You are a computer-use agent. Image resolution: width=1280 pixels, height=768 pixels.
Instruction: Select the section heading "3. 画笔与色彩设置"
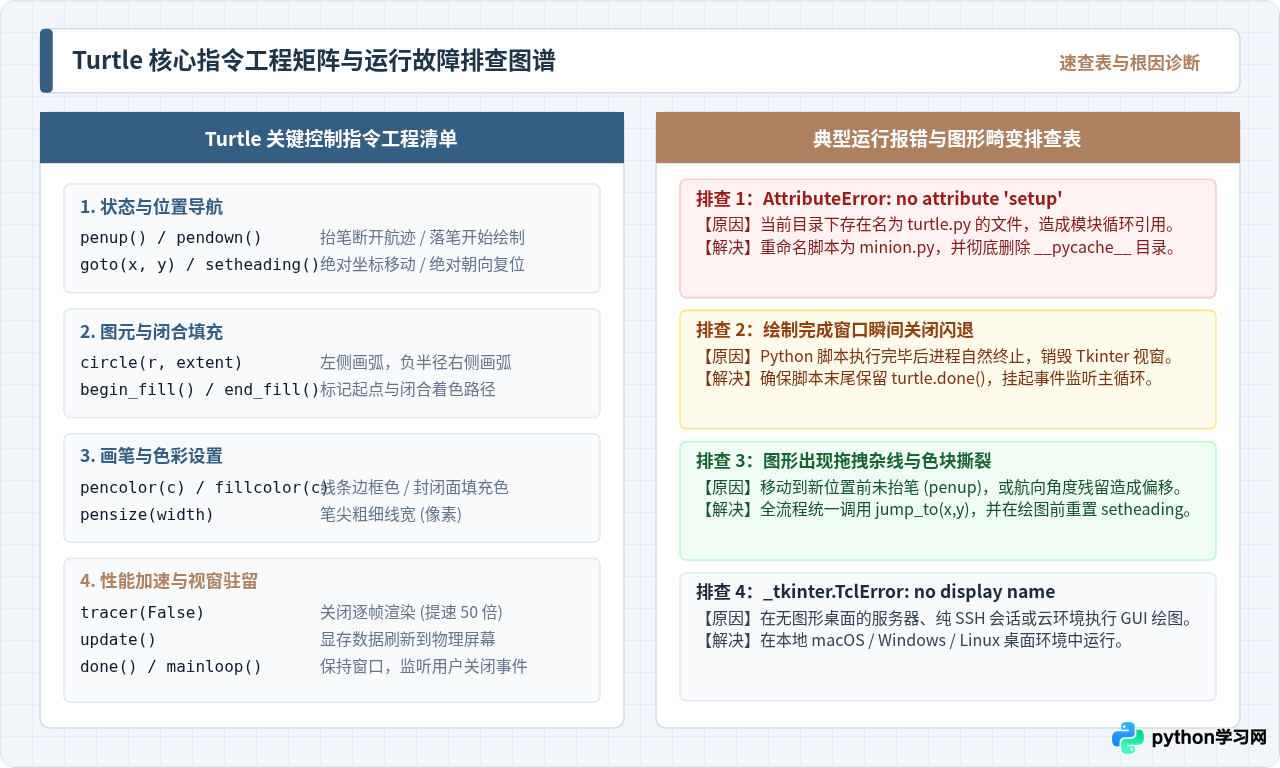[x=151, y=456]
